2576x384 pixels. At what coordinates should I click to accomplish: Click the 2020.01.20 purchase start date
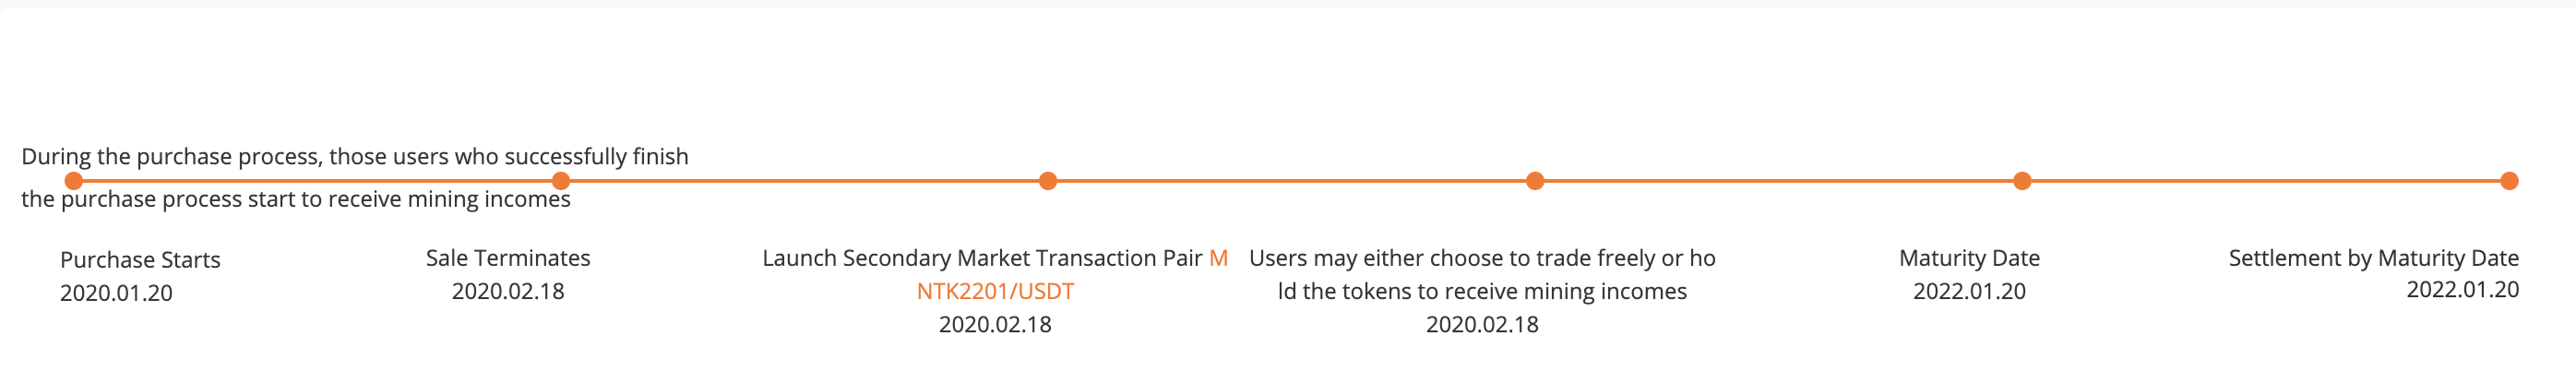(x=116, y=293)
